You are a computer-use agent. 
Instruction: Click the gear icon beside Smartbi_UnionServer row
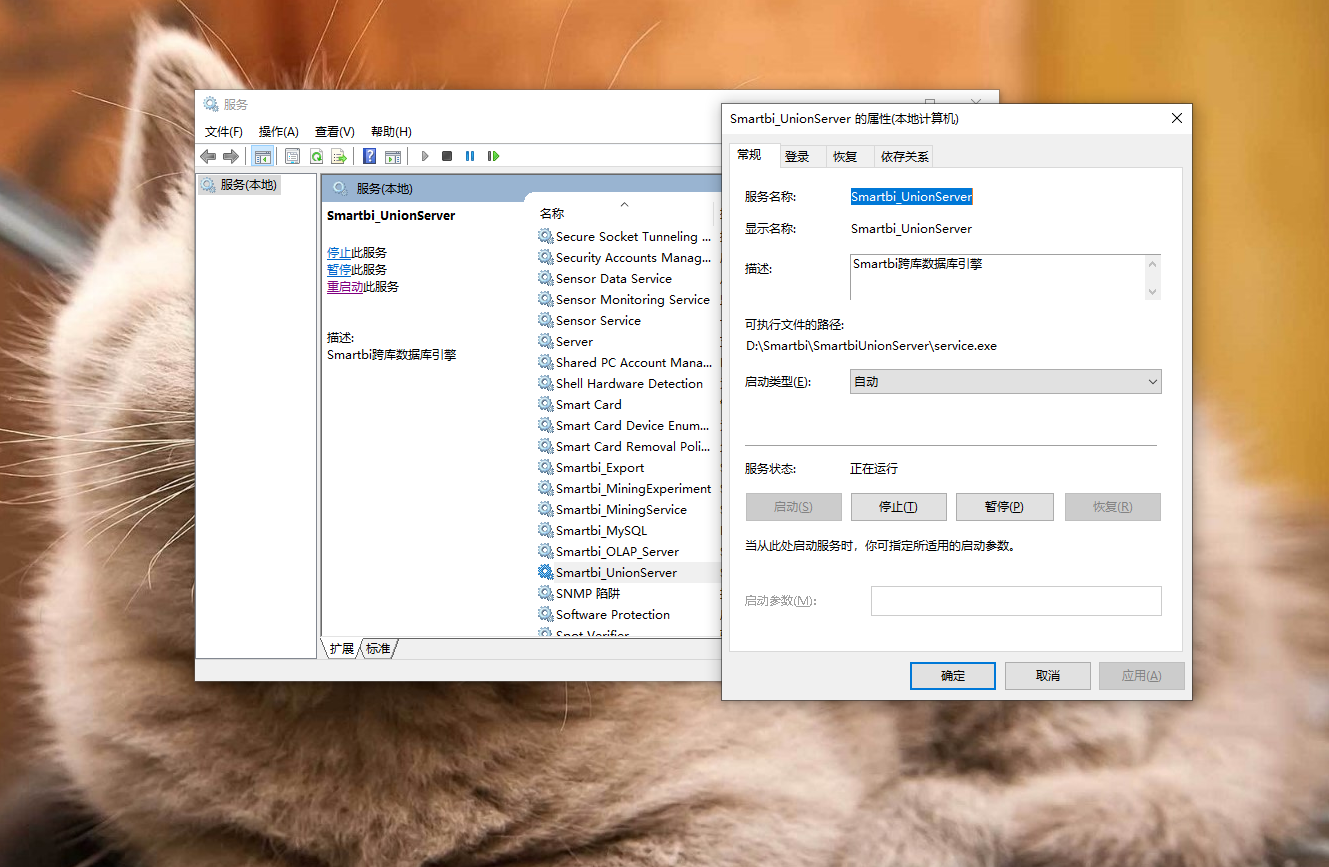tap(545, 572)
